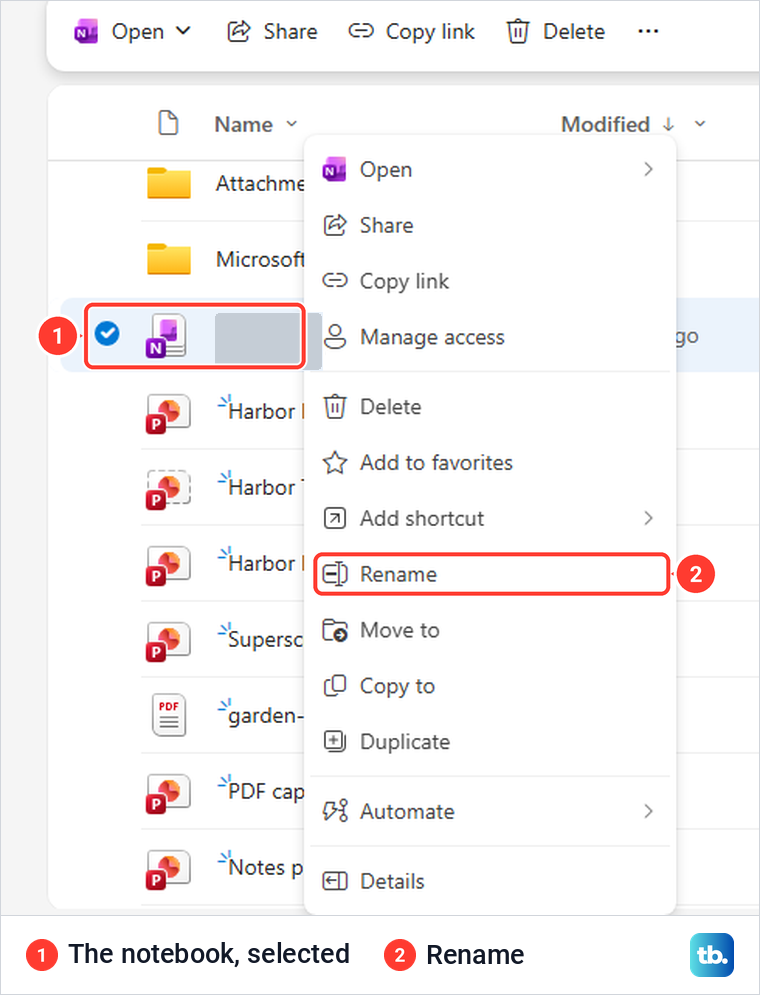The image size is (760, 995).
Task: Choose Delete in the context menu
Action: point(489,407)
